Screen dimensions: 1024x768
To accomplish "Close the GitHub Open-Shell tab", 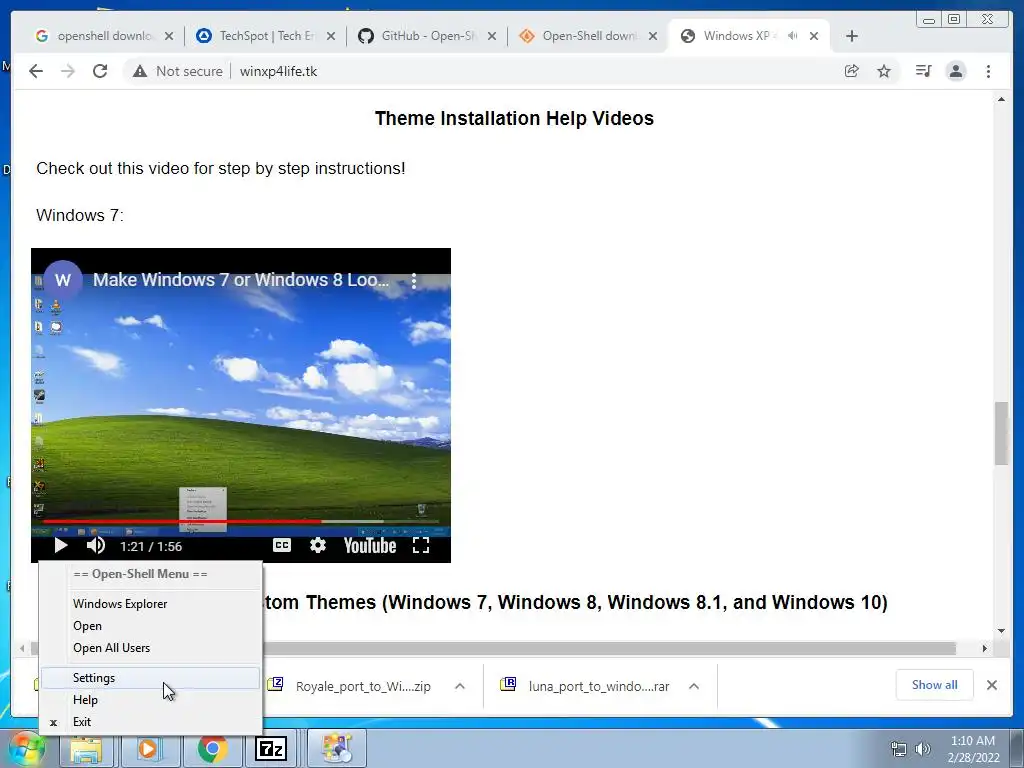I will pos(492,36).
